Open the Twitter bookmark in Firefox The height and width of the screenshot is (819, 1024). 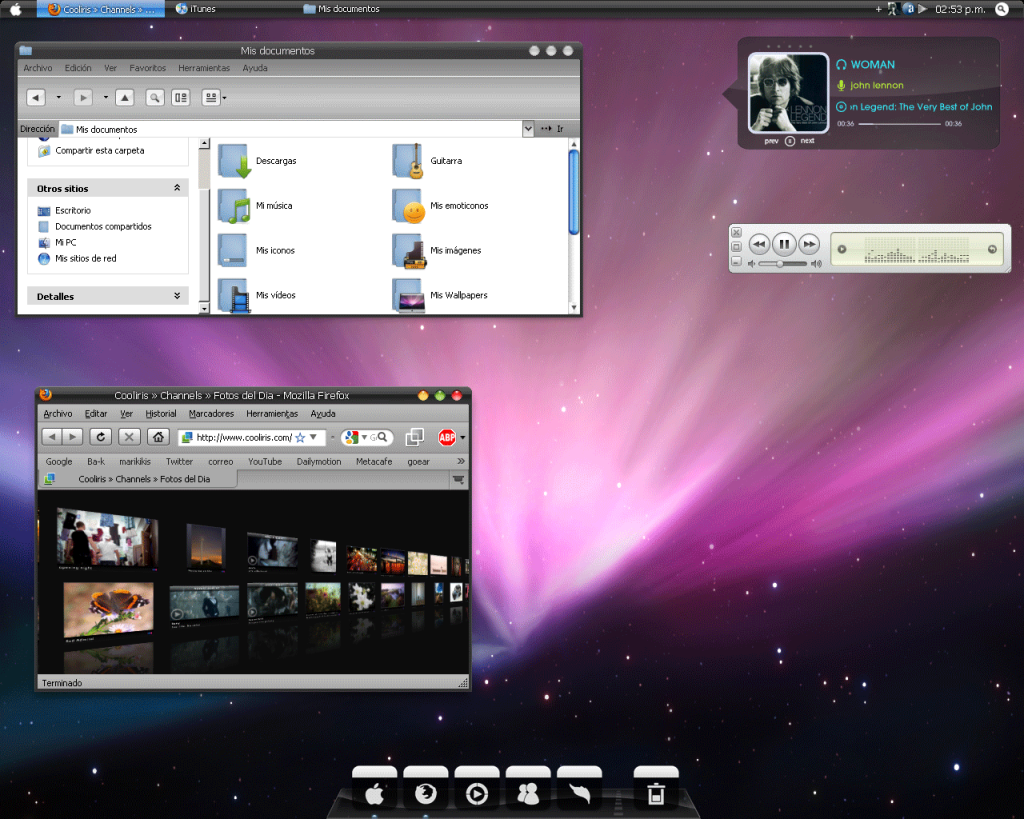click(x=179, y=462)
